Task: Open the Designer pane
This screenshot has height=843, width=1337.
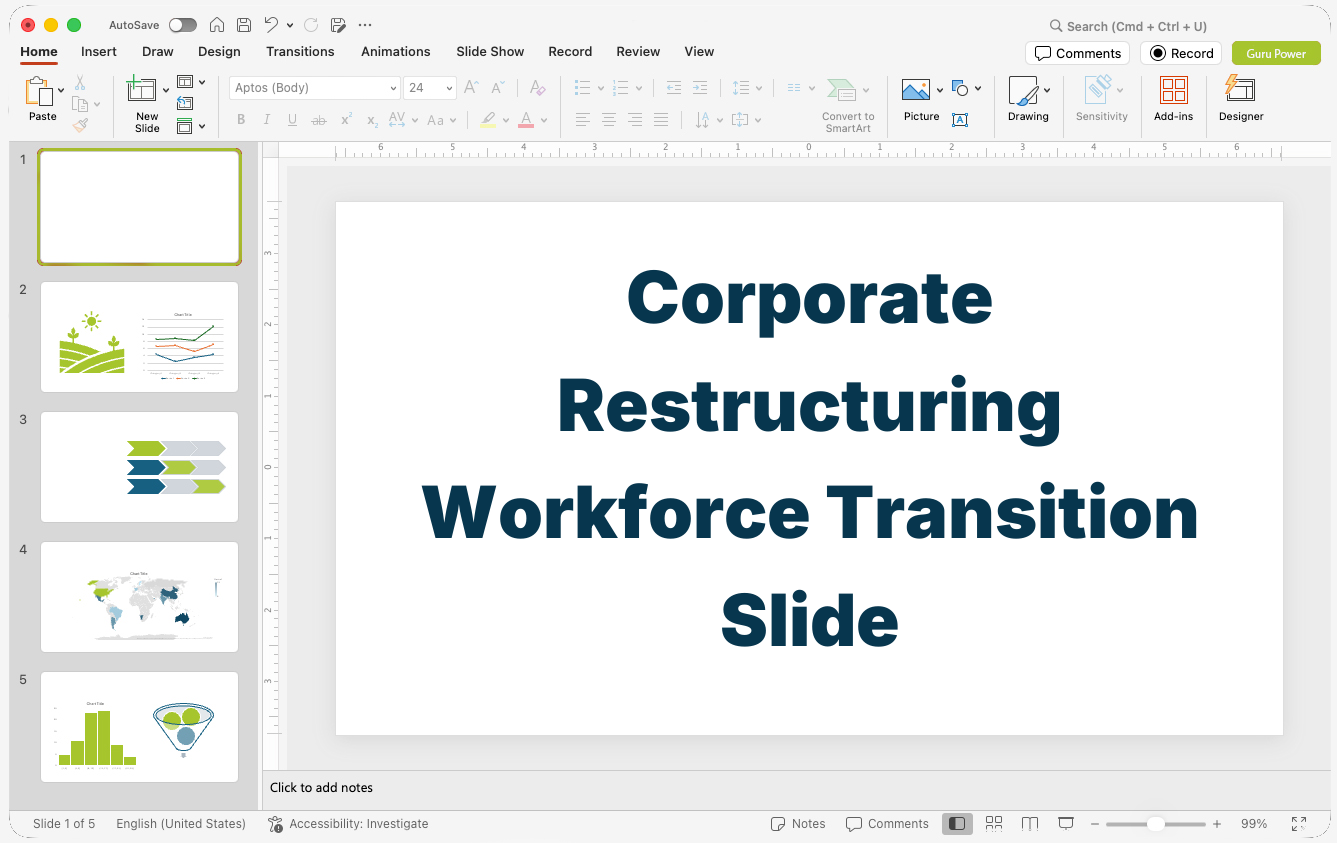Action: coord(1241,99)
